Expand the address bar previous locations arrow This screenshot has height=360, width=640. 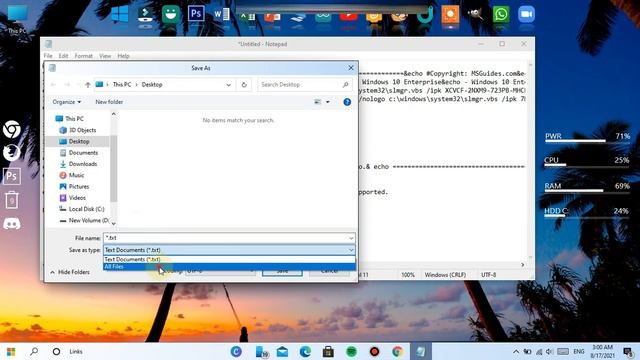[229, 84]
